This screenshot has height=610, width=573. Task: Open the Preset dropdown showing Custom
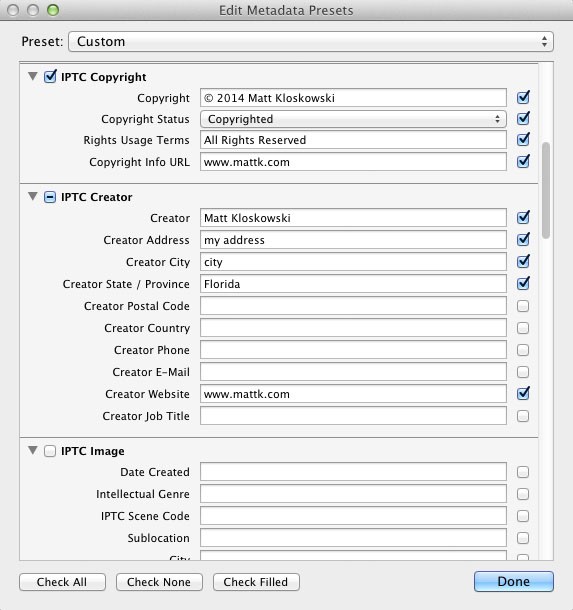(311, 42)
